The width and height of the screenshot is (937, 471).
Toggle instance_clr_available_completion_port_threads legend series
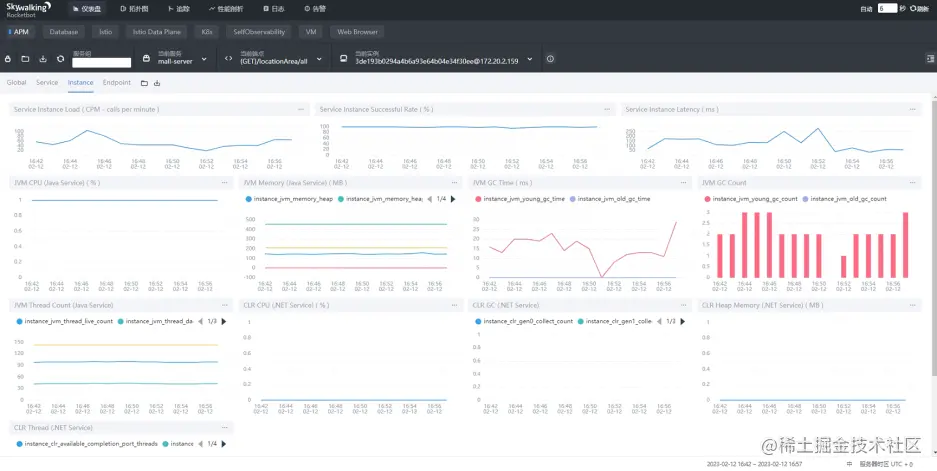[x=87, y=444]
